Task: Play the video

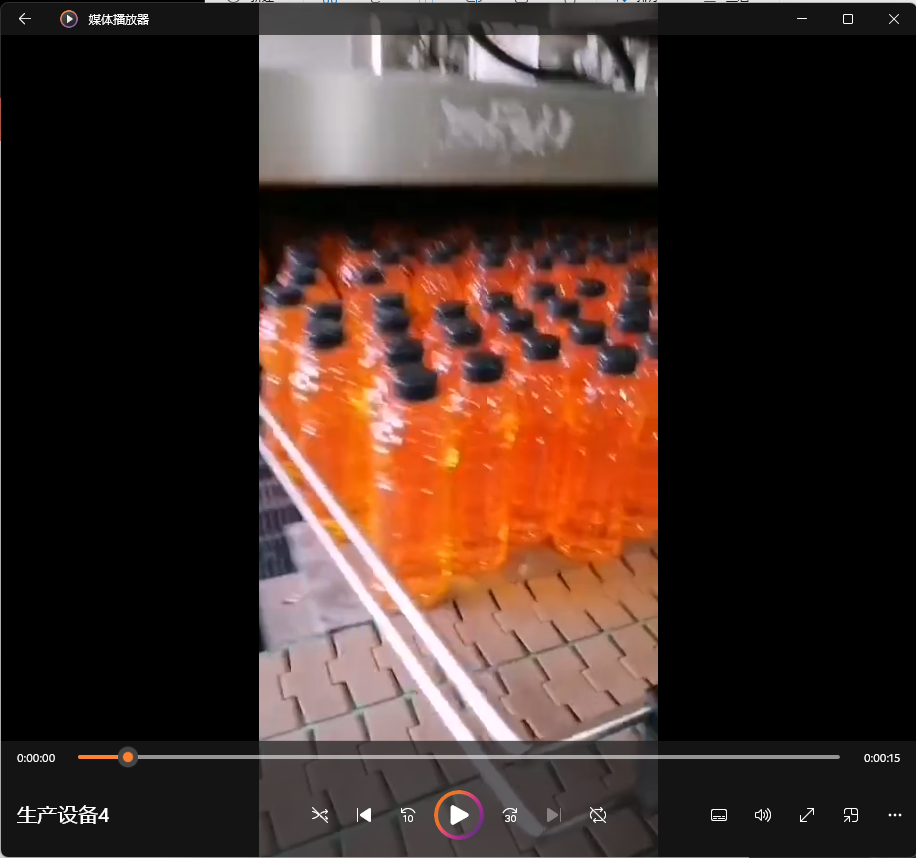Action: (x=459, y=815)
